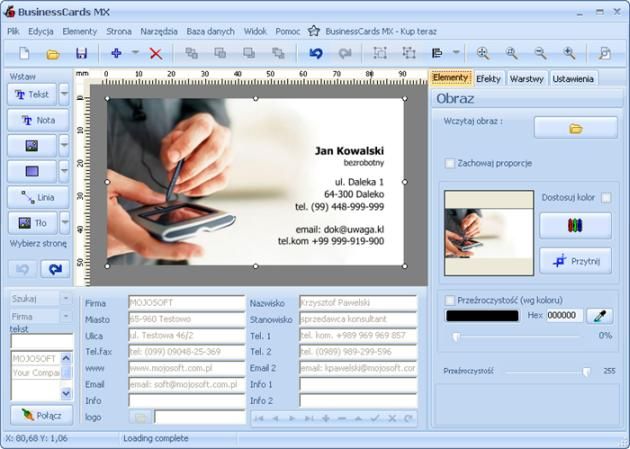This screenshot has width=630, height=449.
Task: Click the black transparency color swatch
Action: click(x=482, y=315)
